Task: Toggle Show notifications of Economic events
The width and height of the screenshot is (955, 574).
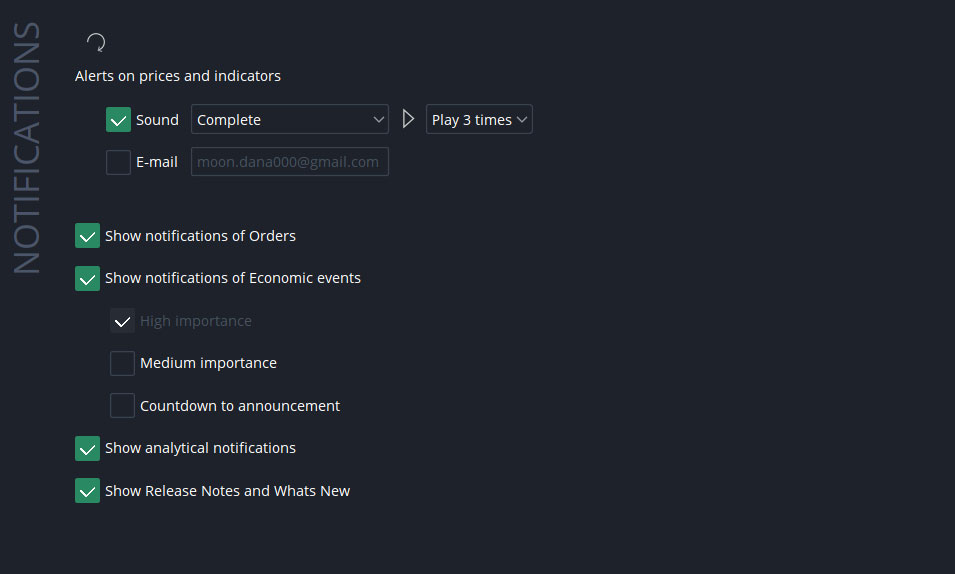Action: click(88, 278)
